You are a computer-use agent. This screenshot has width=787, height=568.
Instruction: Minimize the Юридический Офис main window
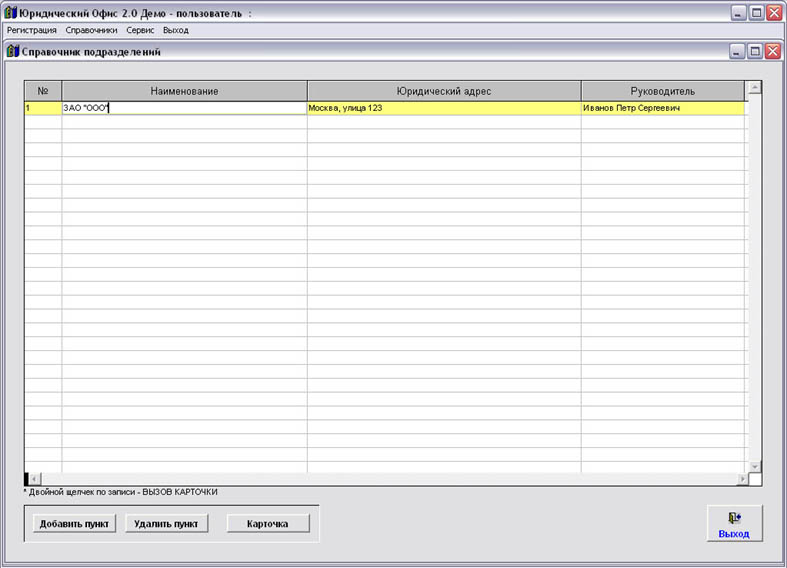(738, 13)
